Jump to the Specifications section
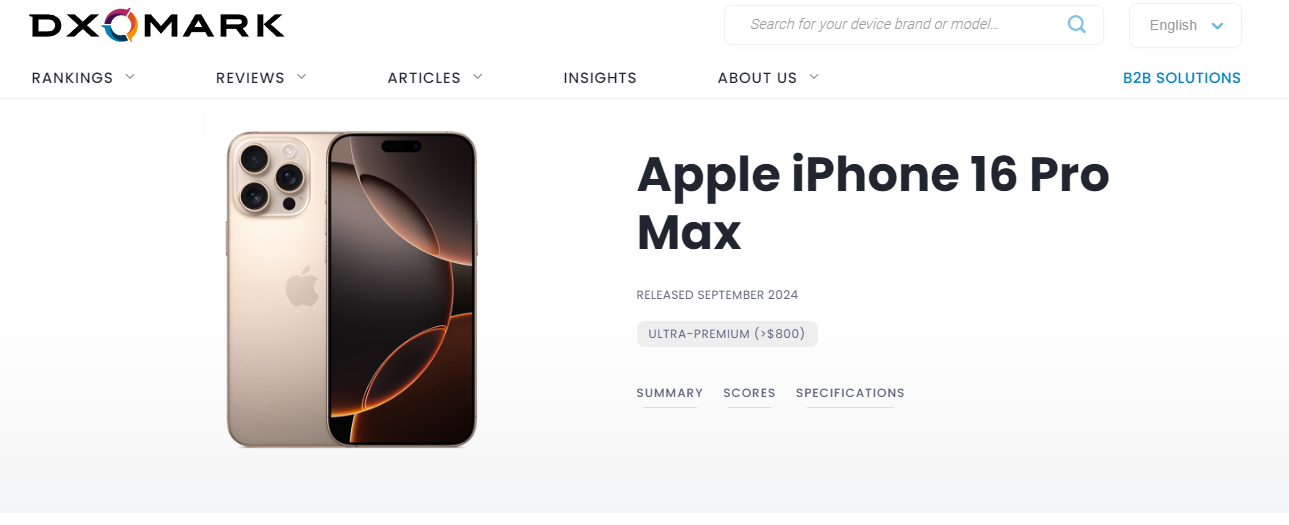This screenshot has height=525, width=1289. tap(850, 393)
